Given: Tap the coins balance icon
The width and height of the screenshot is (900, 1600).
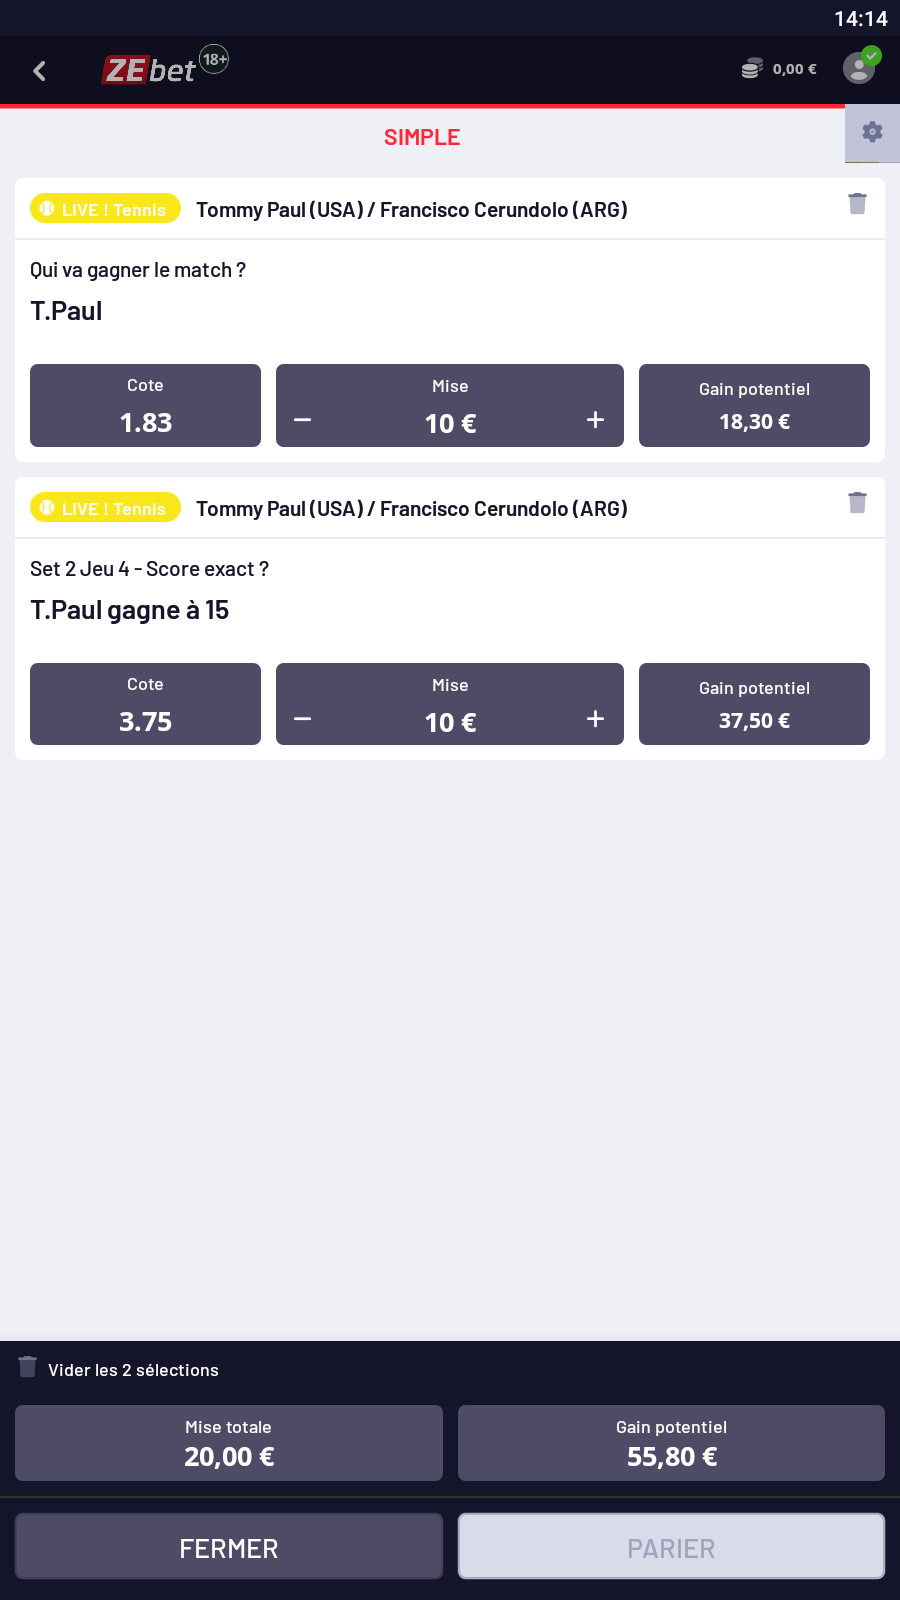Looking at the screenshot, I should click(x=752, y=69).
